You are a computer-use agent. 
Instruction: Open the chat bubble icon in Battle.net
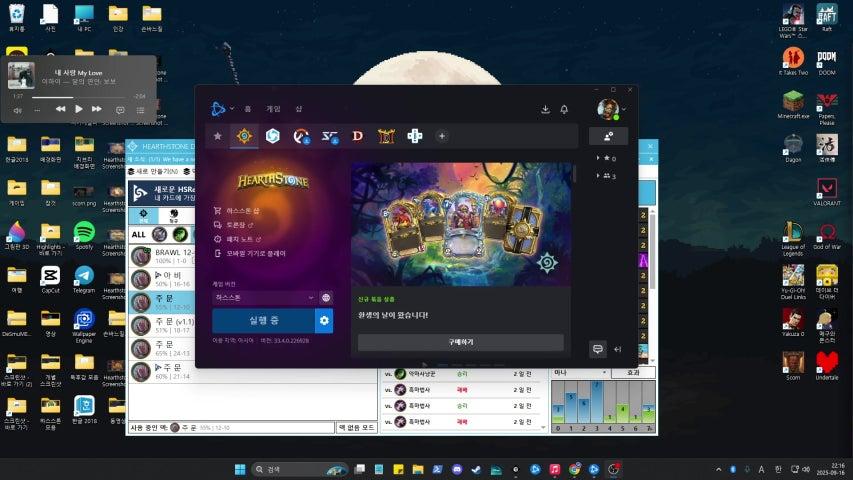coord(597,349)
